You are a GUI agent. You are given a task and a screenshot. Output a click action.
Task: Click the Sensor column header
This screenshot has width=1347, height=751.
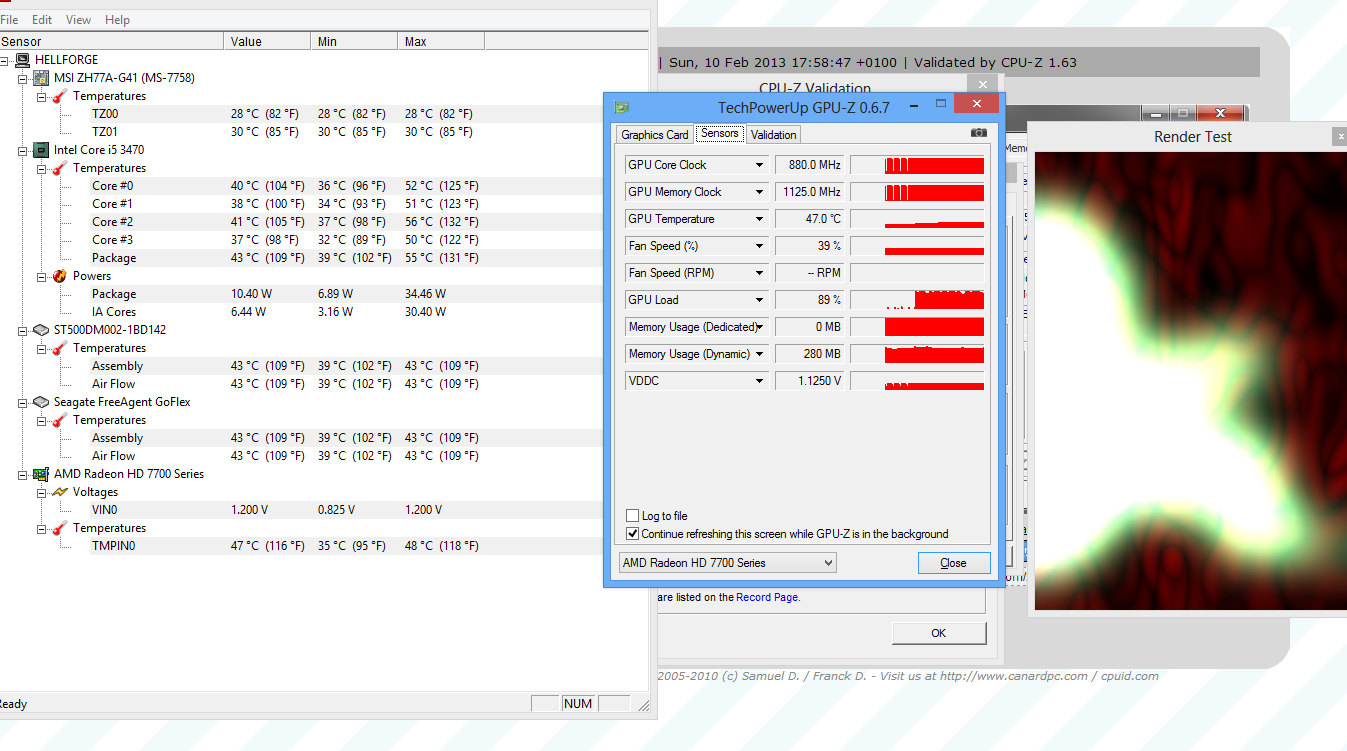click(x=112, y=41)
